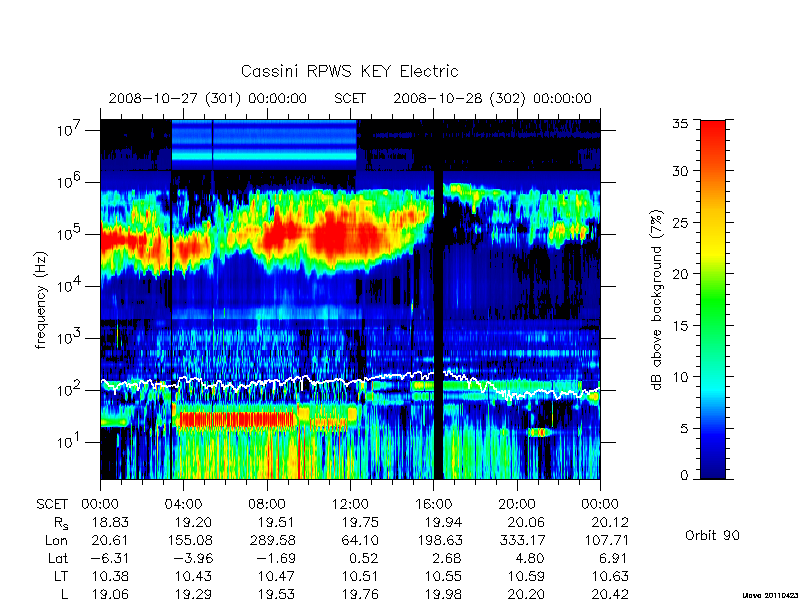This screenshot has height=600, width=800.
Task: Click the Rs value "20.12"
Action: 609,522
